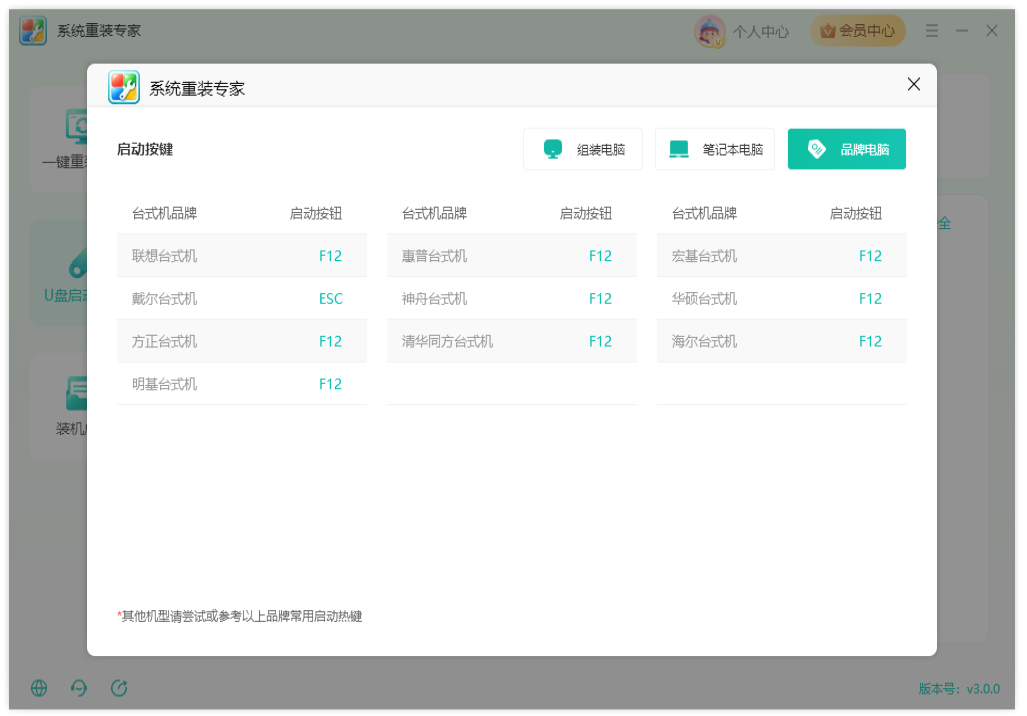This screenshot has width=1027, height=716.
Task: Open the customer service headset icon
Action: pos(79,688)
